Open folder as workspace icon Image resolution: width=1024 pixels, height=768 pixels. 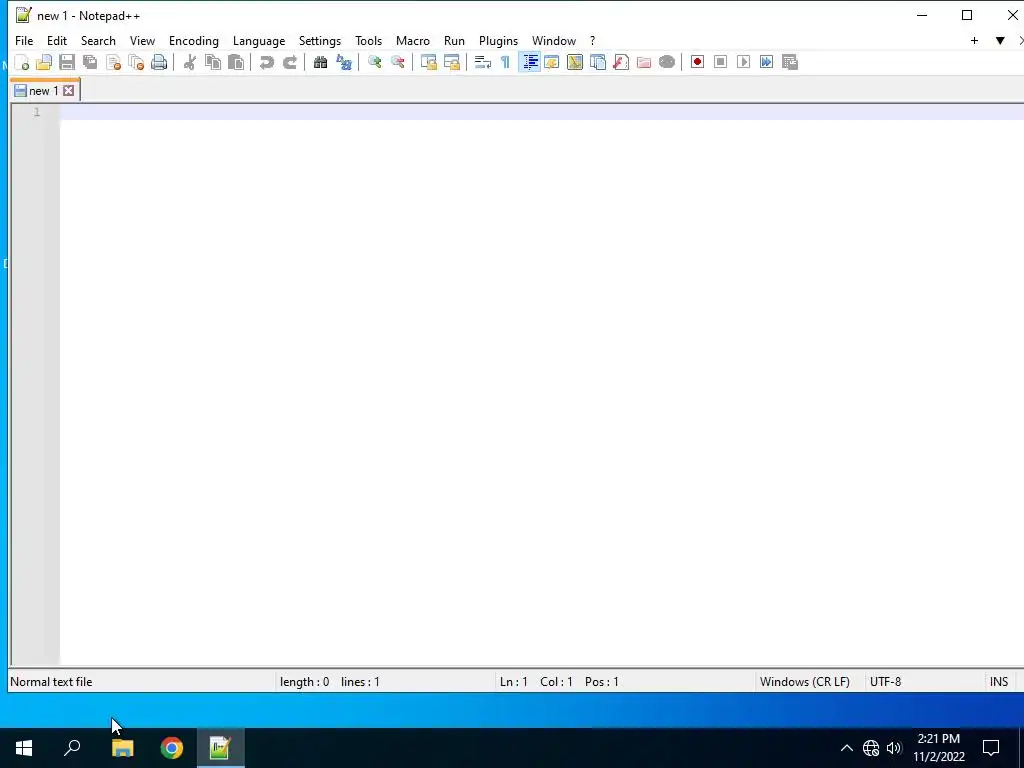pyautogui.click(x=643, y=62)
